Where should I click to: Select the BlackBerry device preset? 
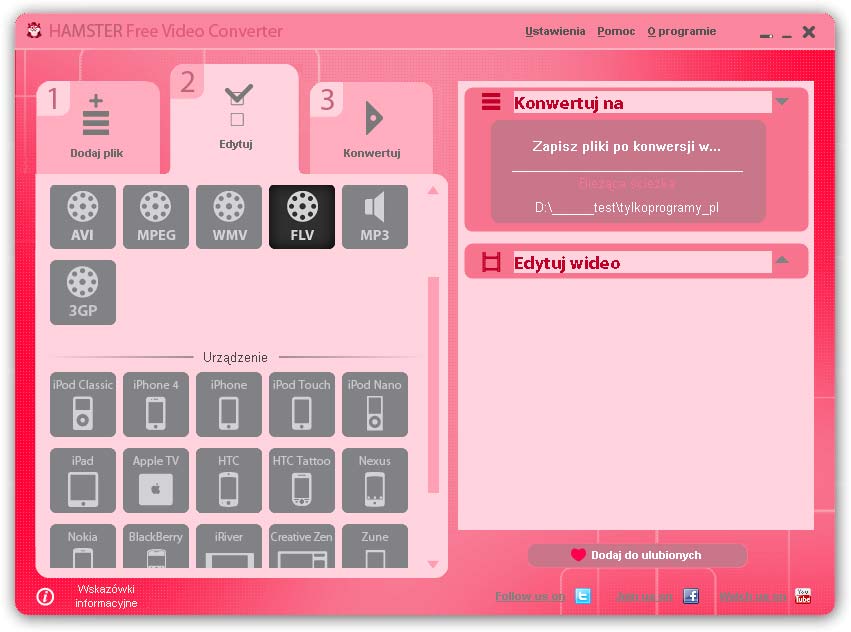pyautogui.click(x=156, y=546)
